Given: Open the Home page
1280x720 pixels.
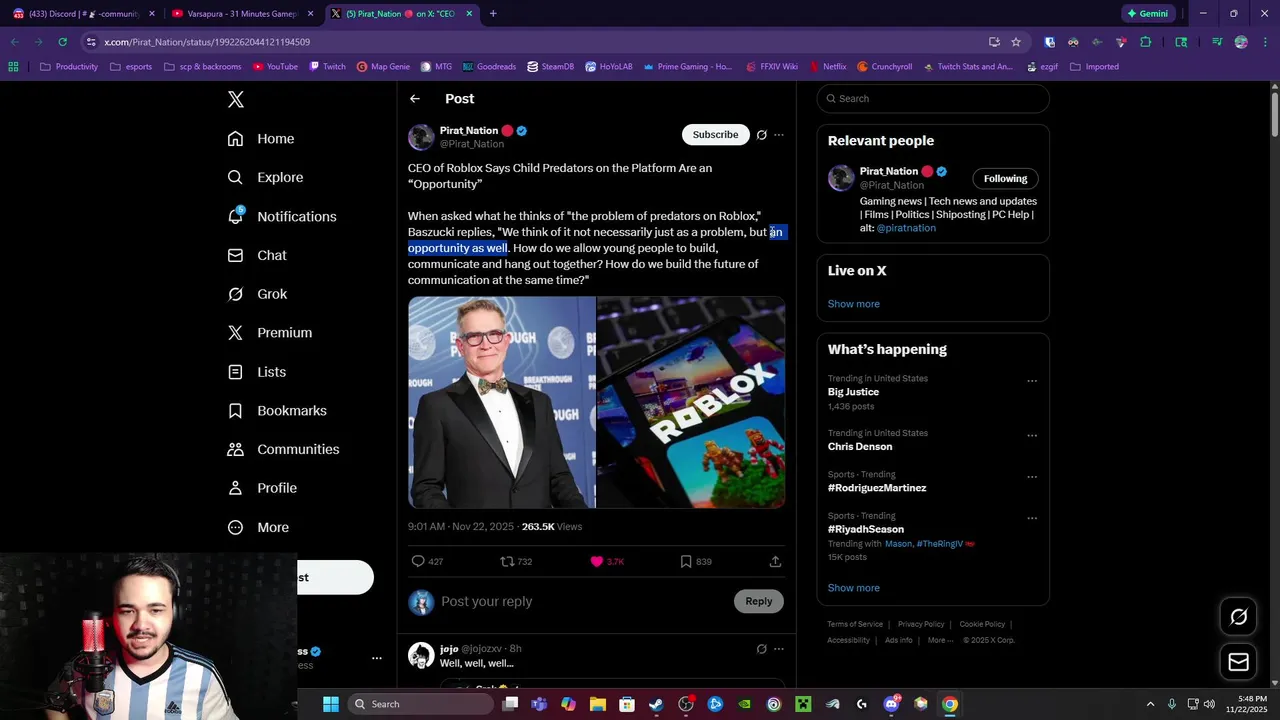Looking at the screenshot, I should (261, 139).
